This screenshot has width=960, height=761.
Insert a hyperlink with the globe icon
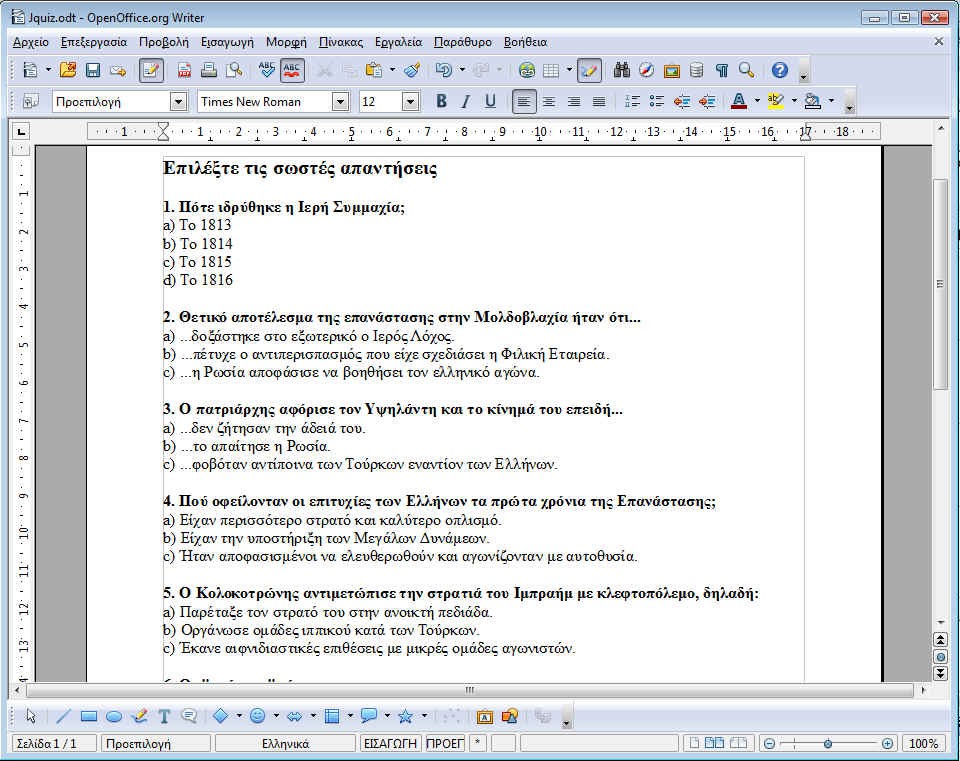click(x=526, y=70)
